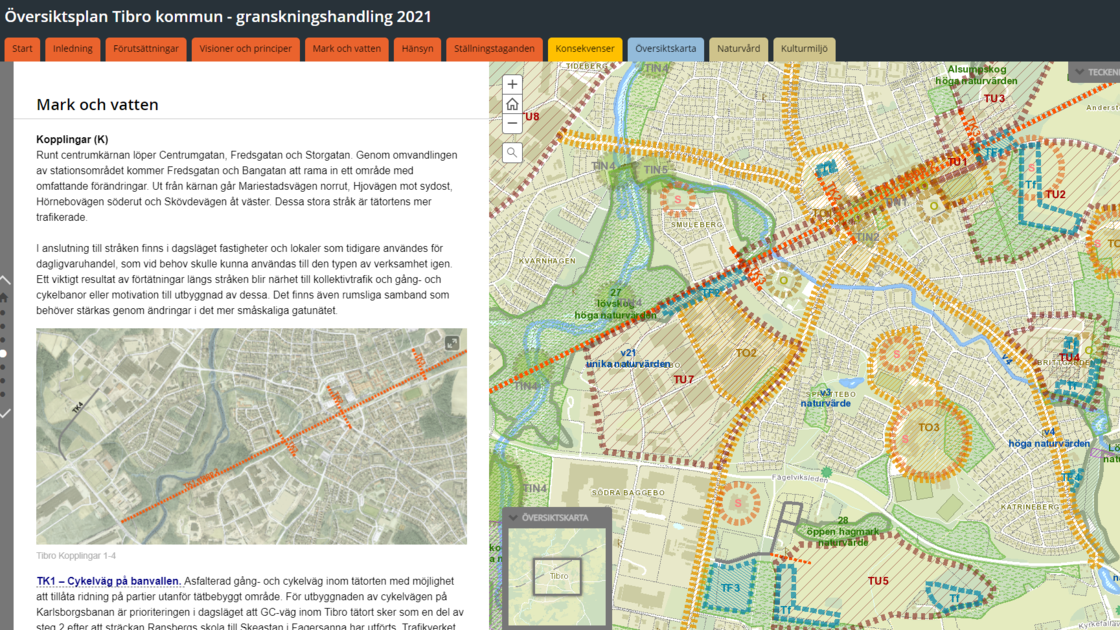Screen dimensions: 1120x630
Task: Open the Förutsättningar tab
Action: click(x=146, y=49)
